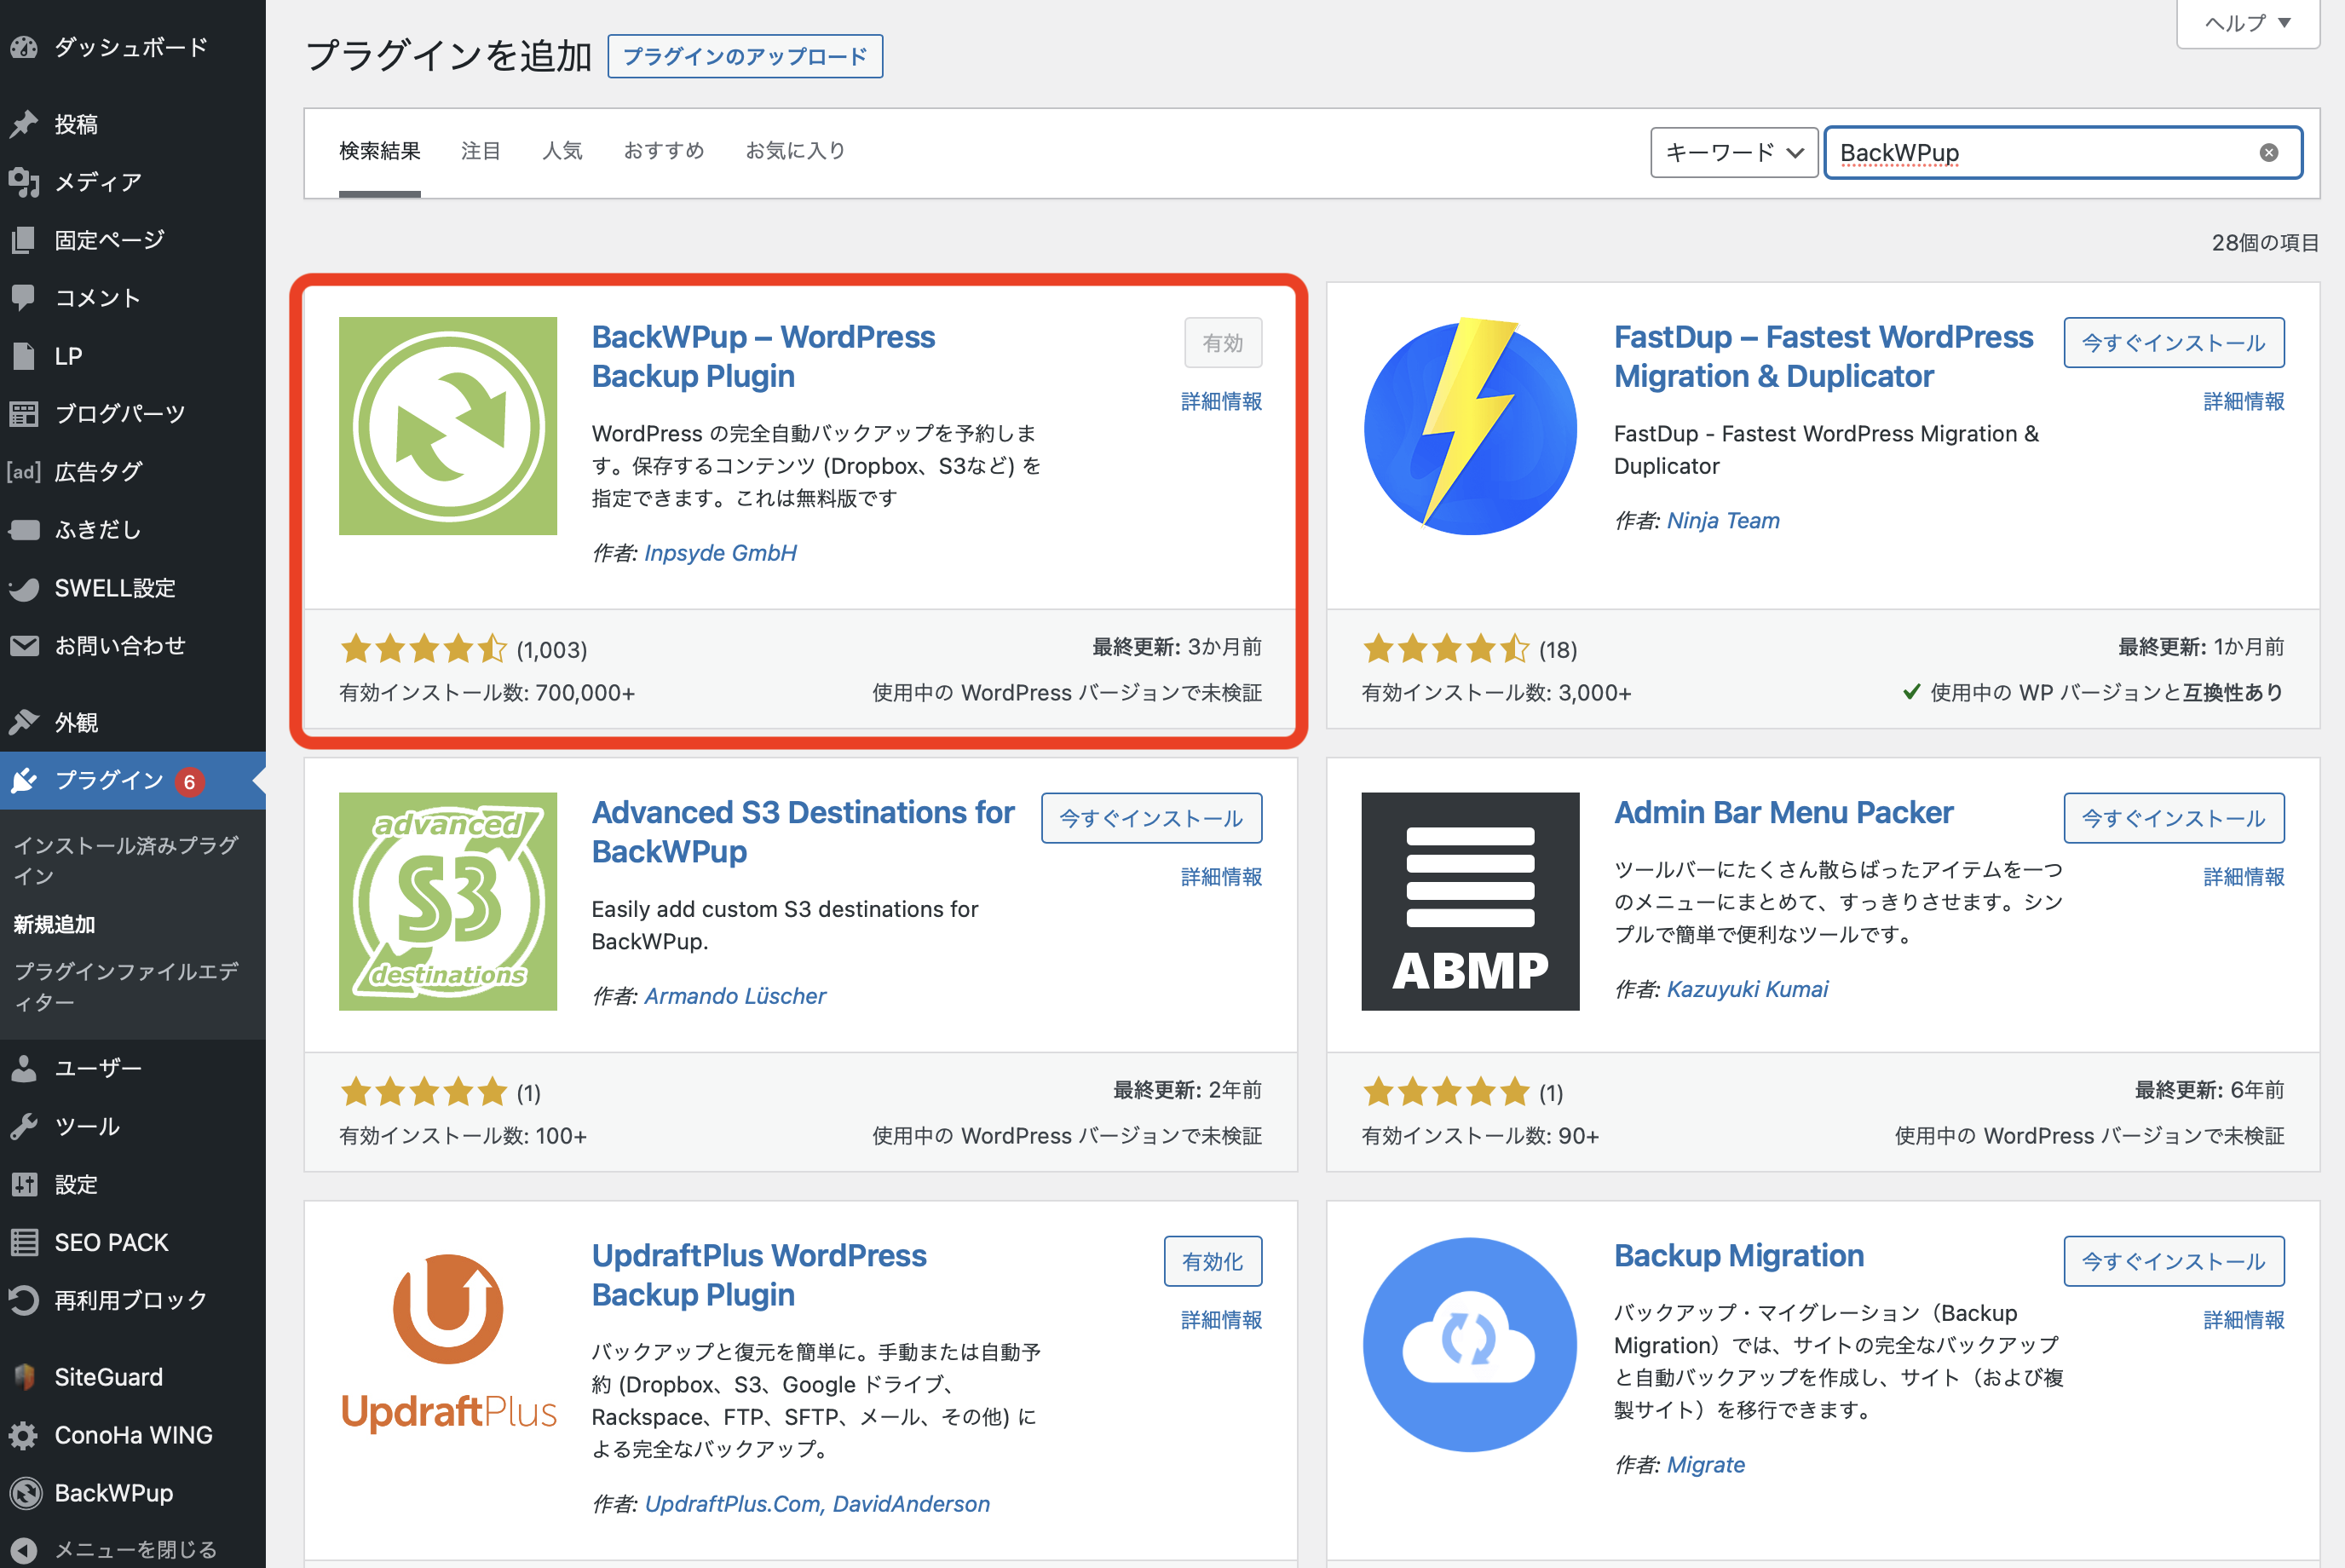Screen dimensions: 2345x1568
Task: Click the media icon beside メディア
Action: point(24,182)
